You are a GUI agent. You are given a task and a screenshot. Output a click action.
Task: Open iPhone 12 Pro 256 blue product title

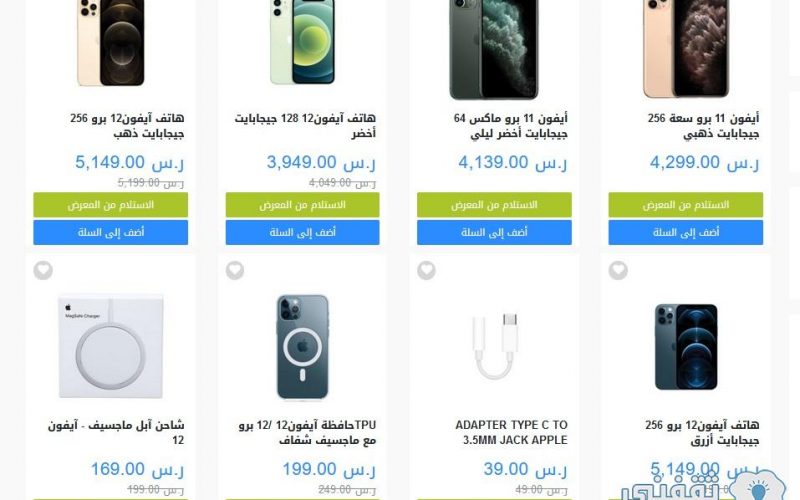pyautogui.click(x=702, y=432)
